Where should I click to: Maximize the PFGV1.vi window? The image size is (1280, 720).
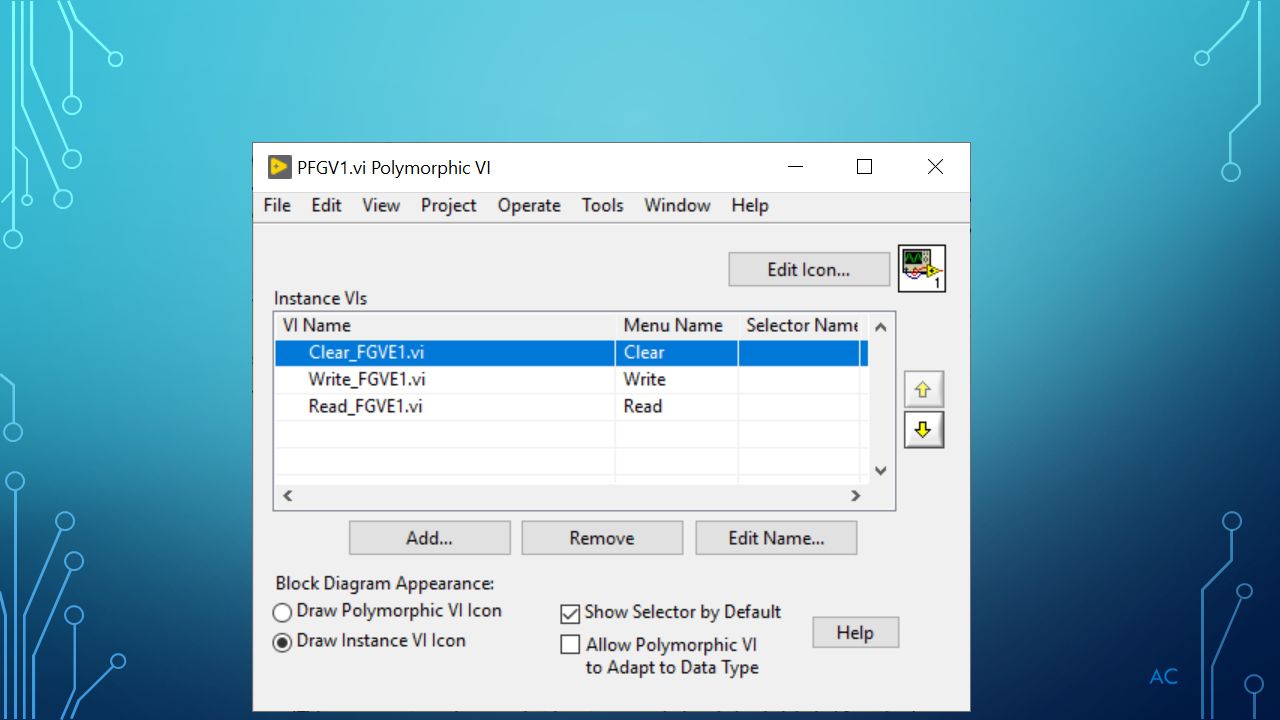864,167
